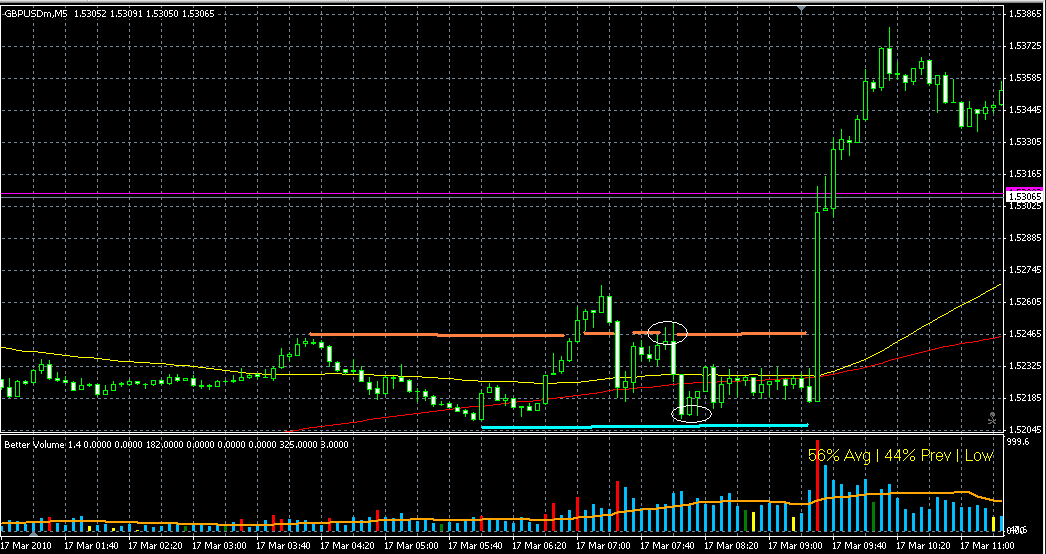
Task: Click price axis label 1.53165
Action: pyautogui.click(x=1025, y=174)
